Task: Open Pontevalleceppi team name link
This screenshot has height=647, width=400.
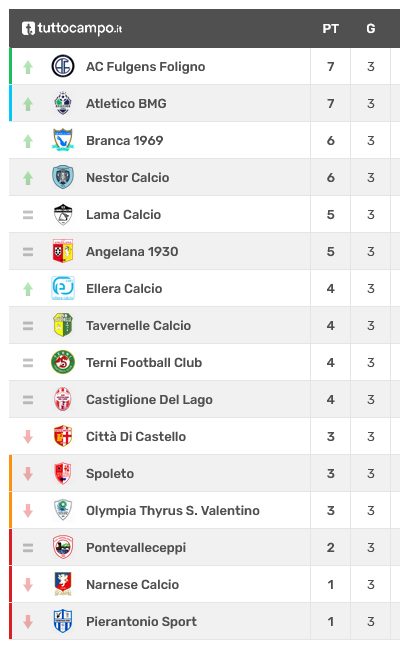Action: pos(136,548)
